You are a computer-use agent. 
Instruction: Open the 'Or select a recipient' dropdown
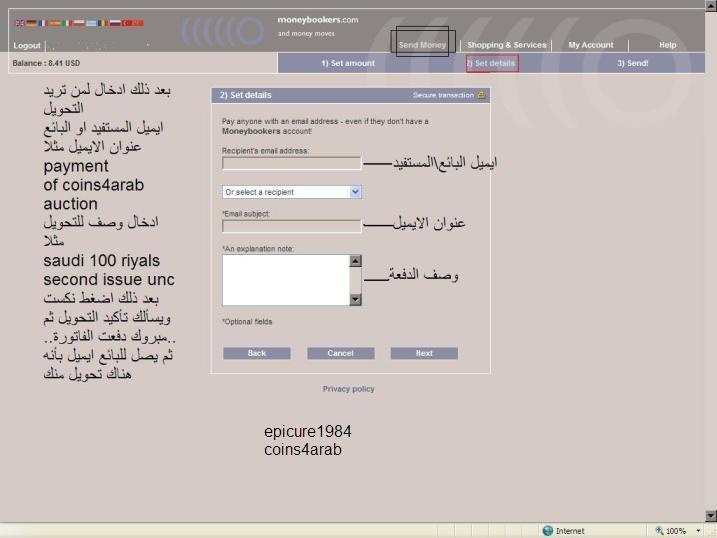pos(292,192)
